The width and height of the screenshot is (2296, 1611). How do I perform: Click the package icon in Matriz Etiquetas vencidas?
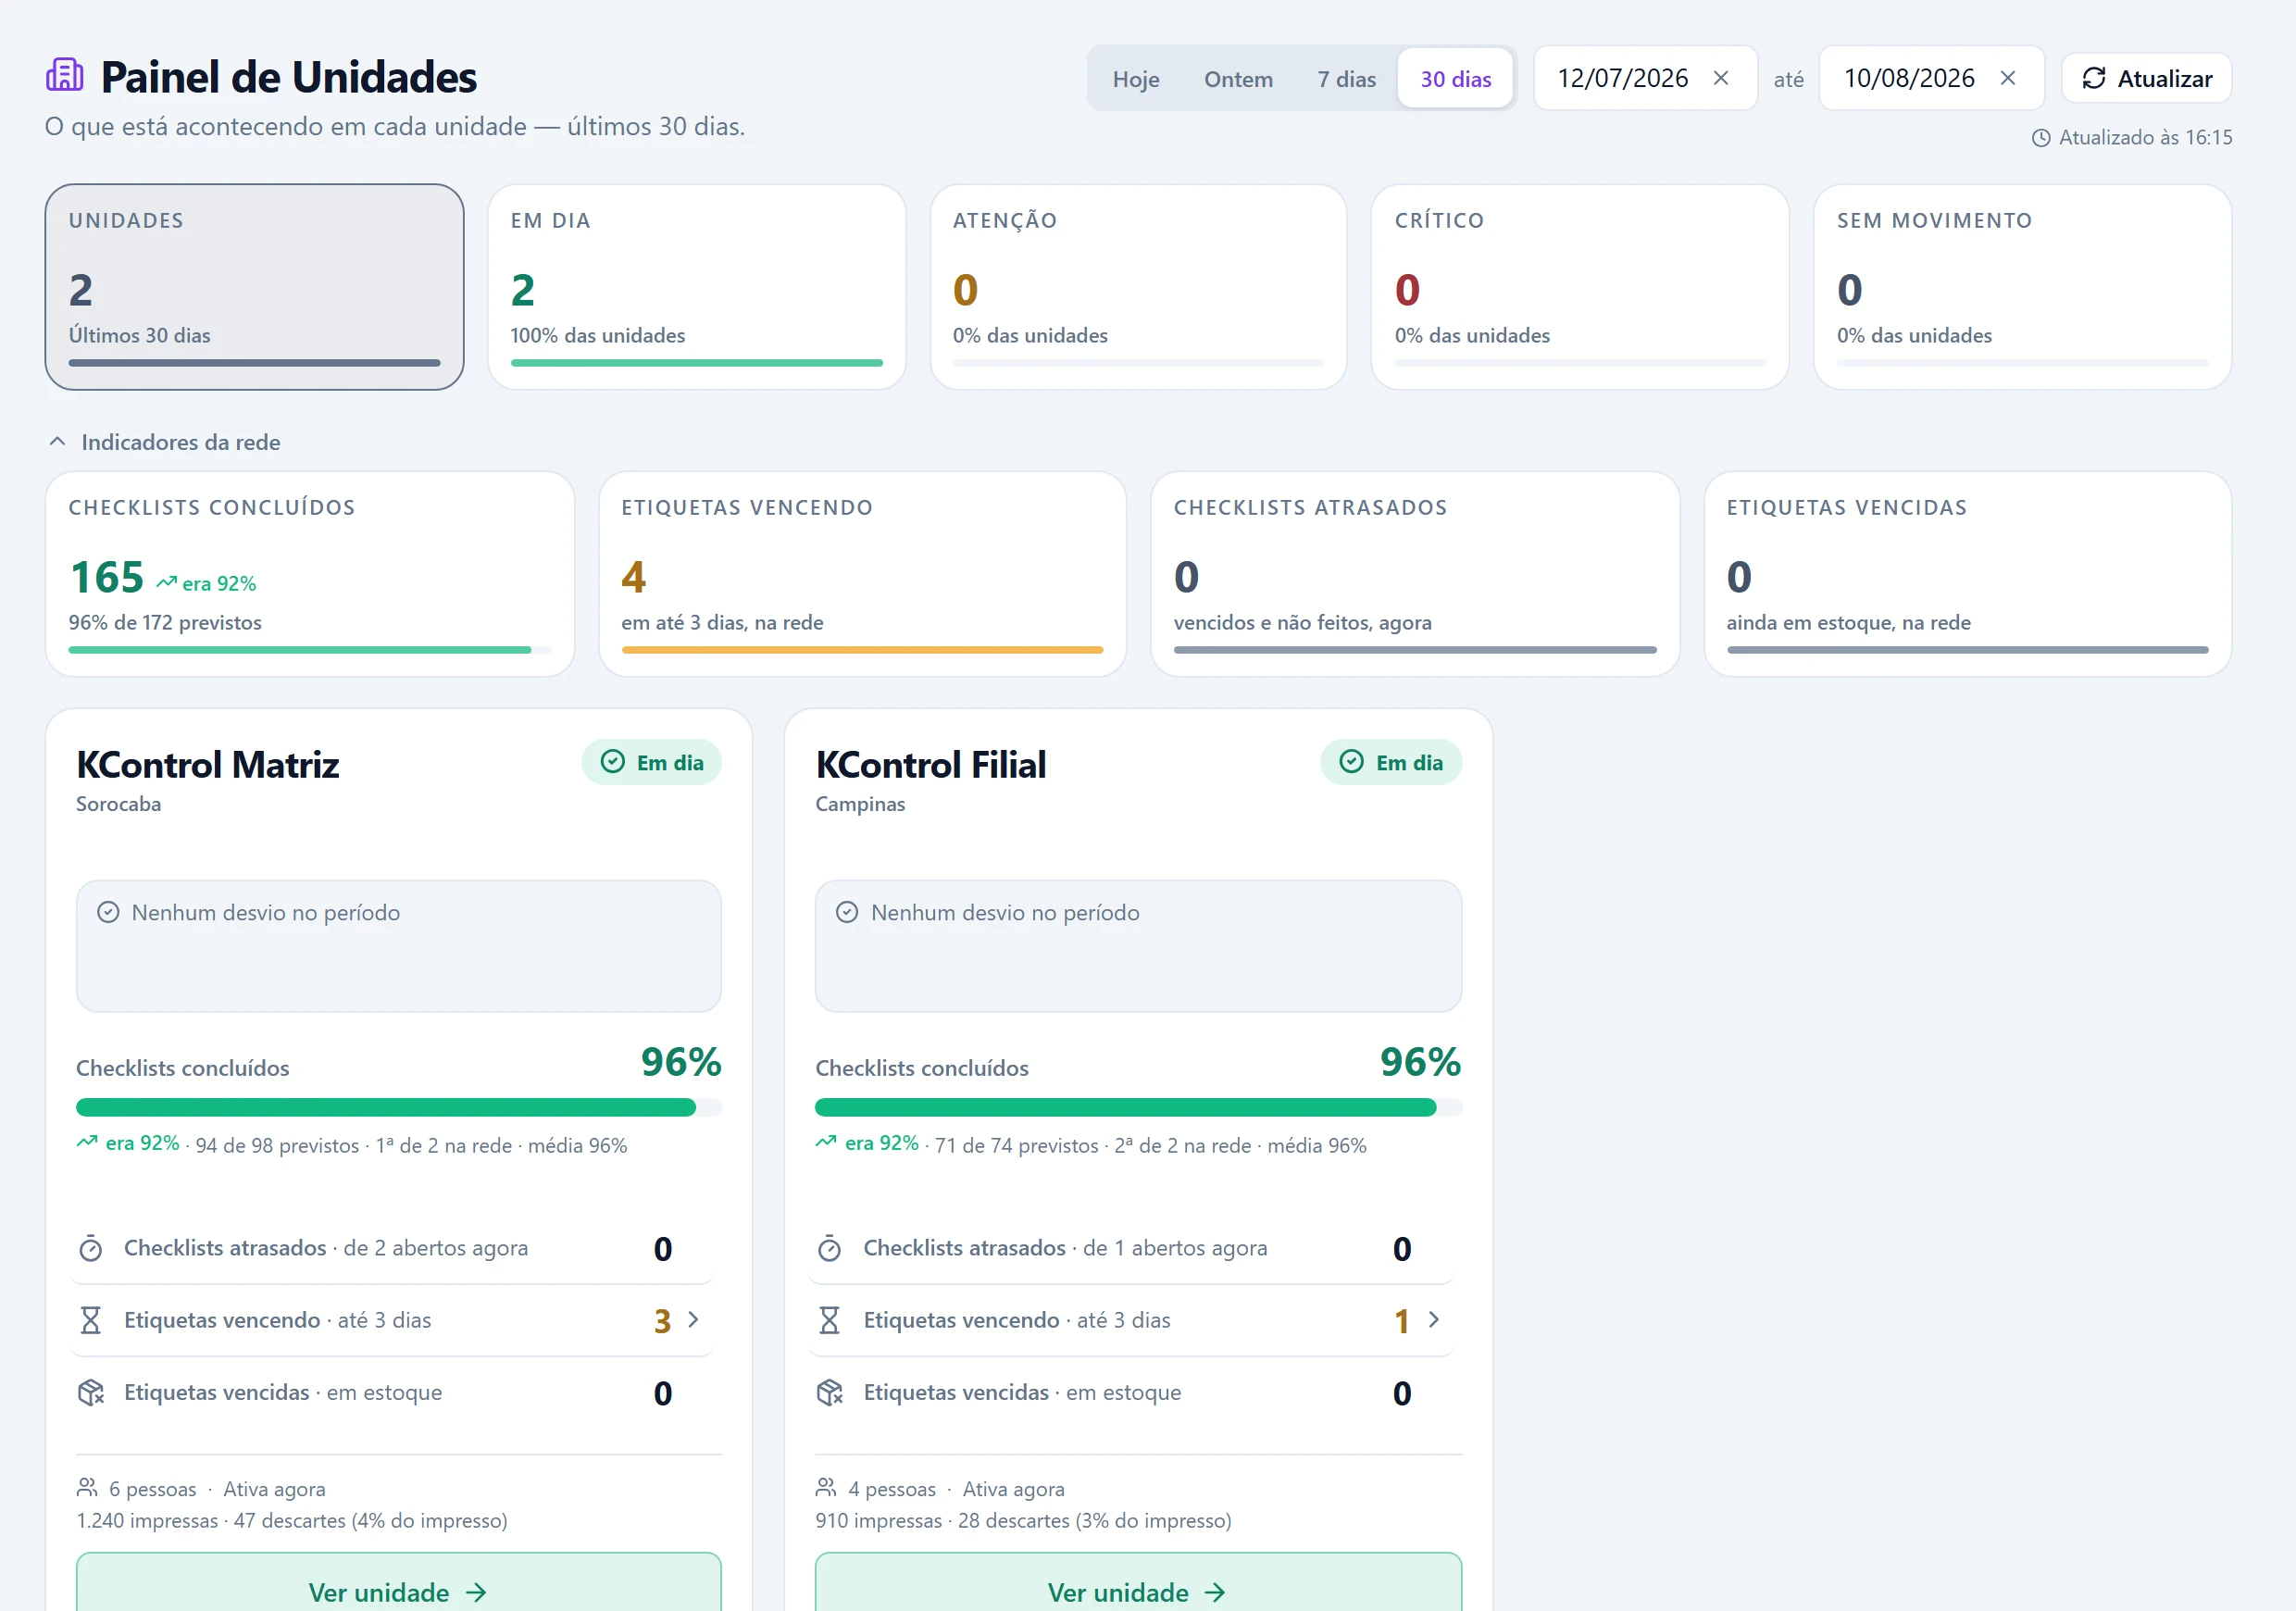91,1392
